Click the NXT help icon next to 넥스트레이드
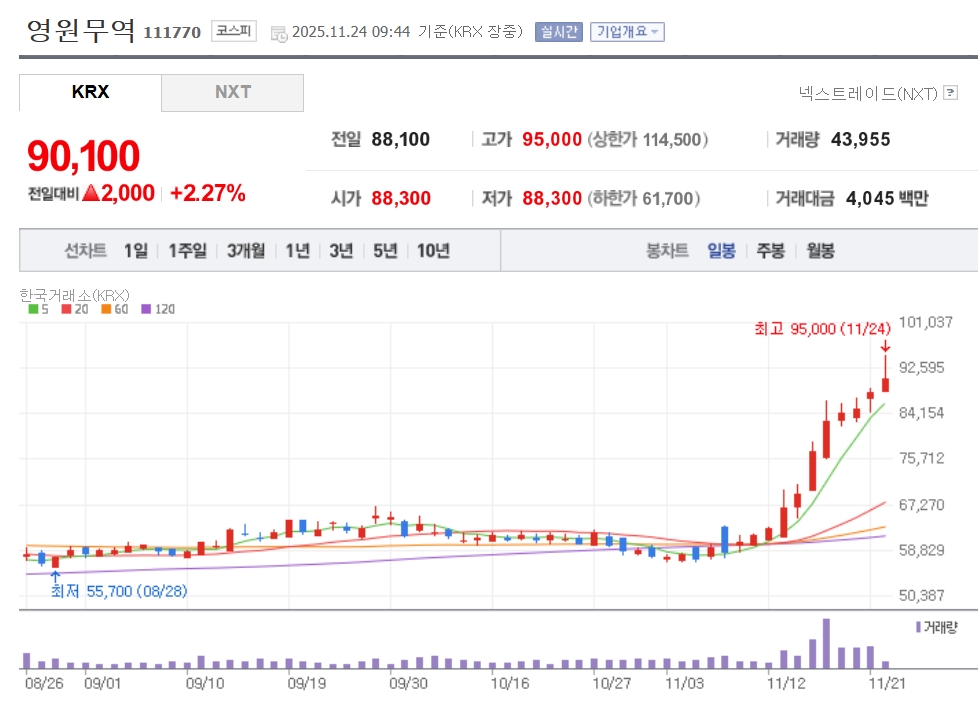This screenshot has height=724, width=978. (950, 93)
